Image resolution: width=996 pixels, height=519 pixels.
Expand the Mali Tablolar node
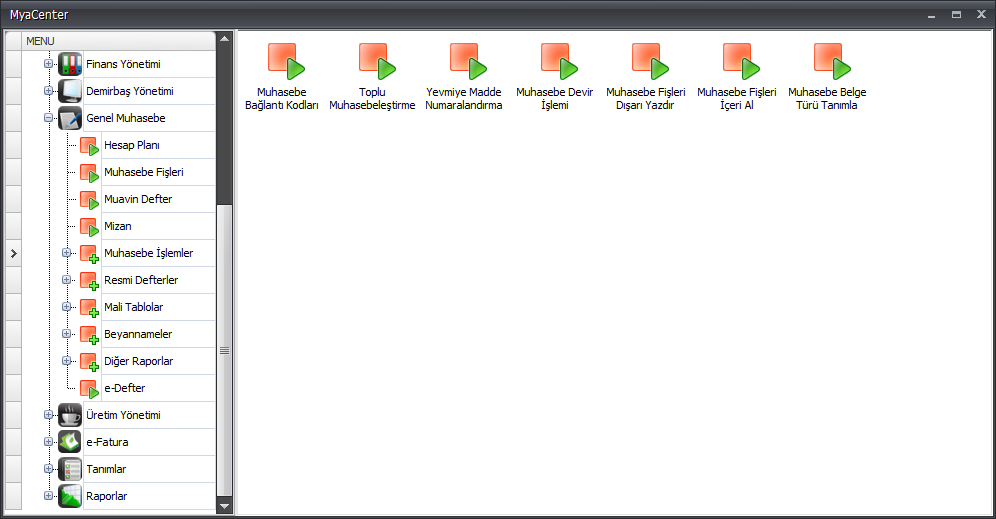point(66,307)
